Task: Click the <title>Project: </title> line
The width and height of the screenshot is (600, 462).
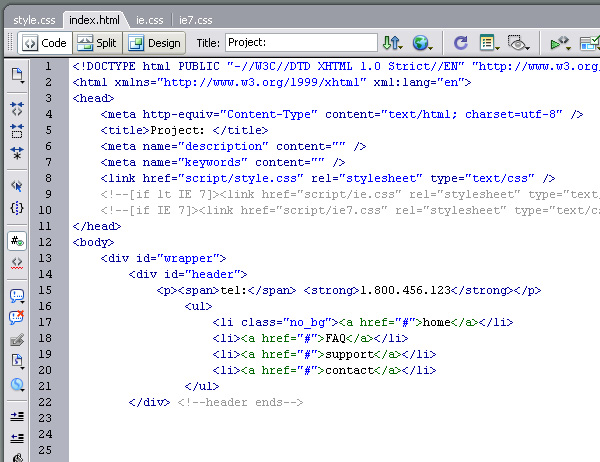Action: [x=184, y=131]
